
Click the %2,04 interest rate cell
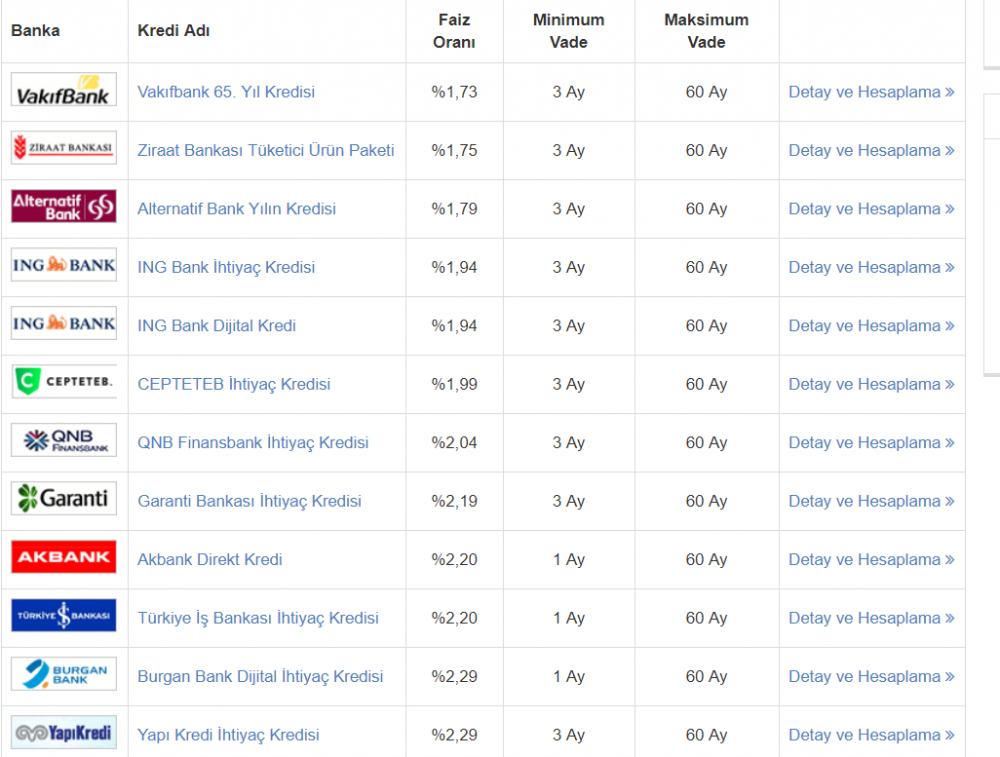(x=454, y=443)
